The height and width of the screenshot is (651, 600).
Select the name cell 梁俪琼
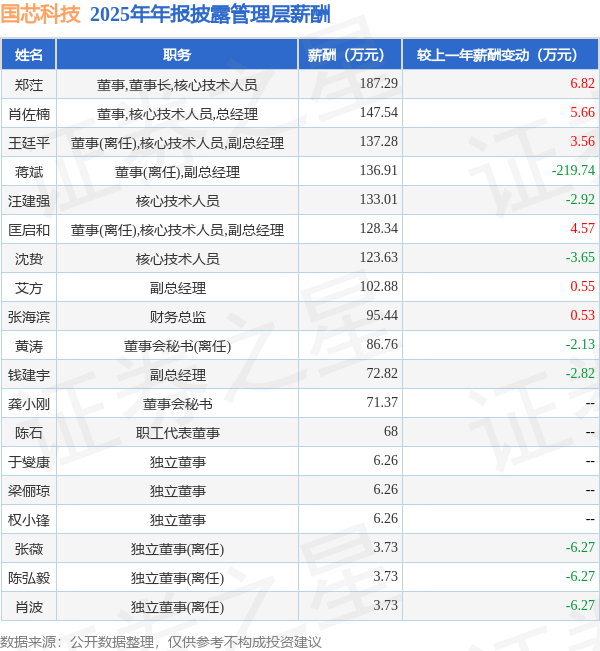[29, 491]
